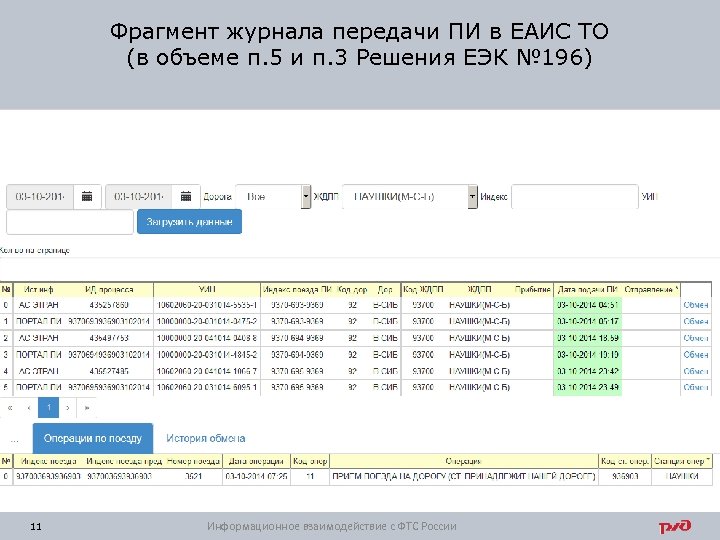Click the Загрузить данные button
The height and width of the screenshot is (540, 720).
(x=189, y=222)
